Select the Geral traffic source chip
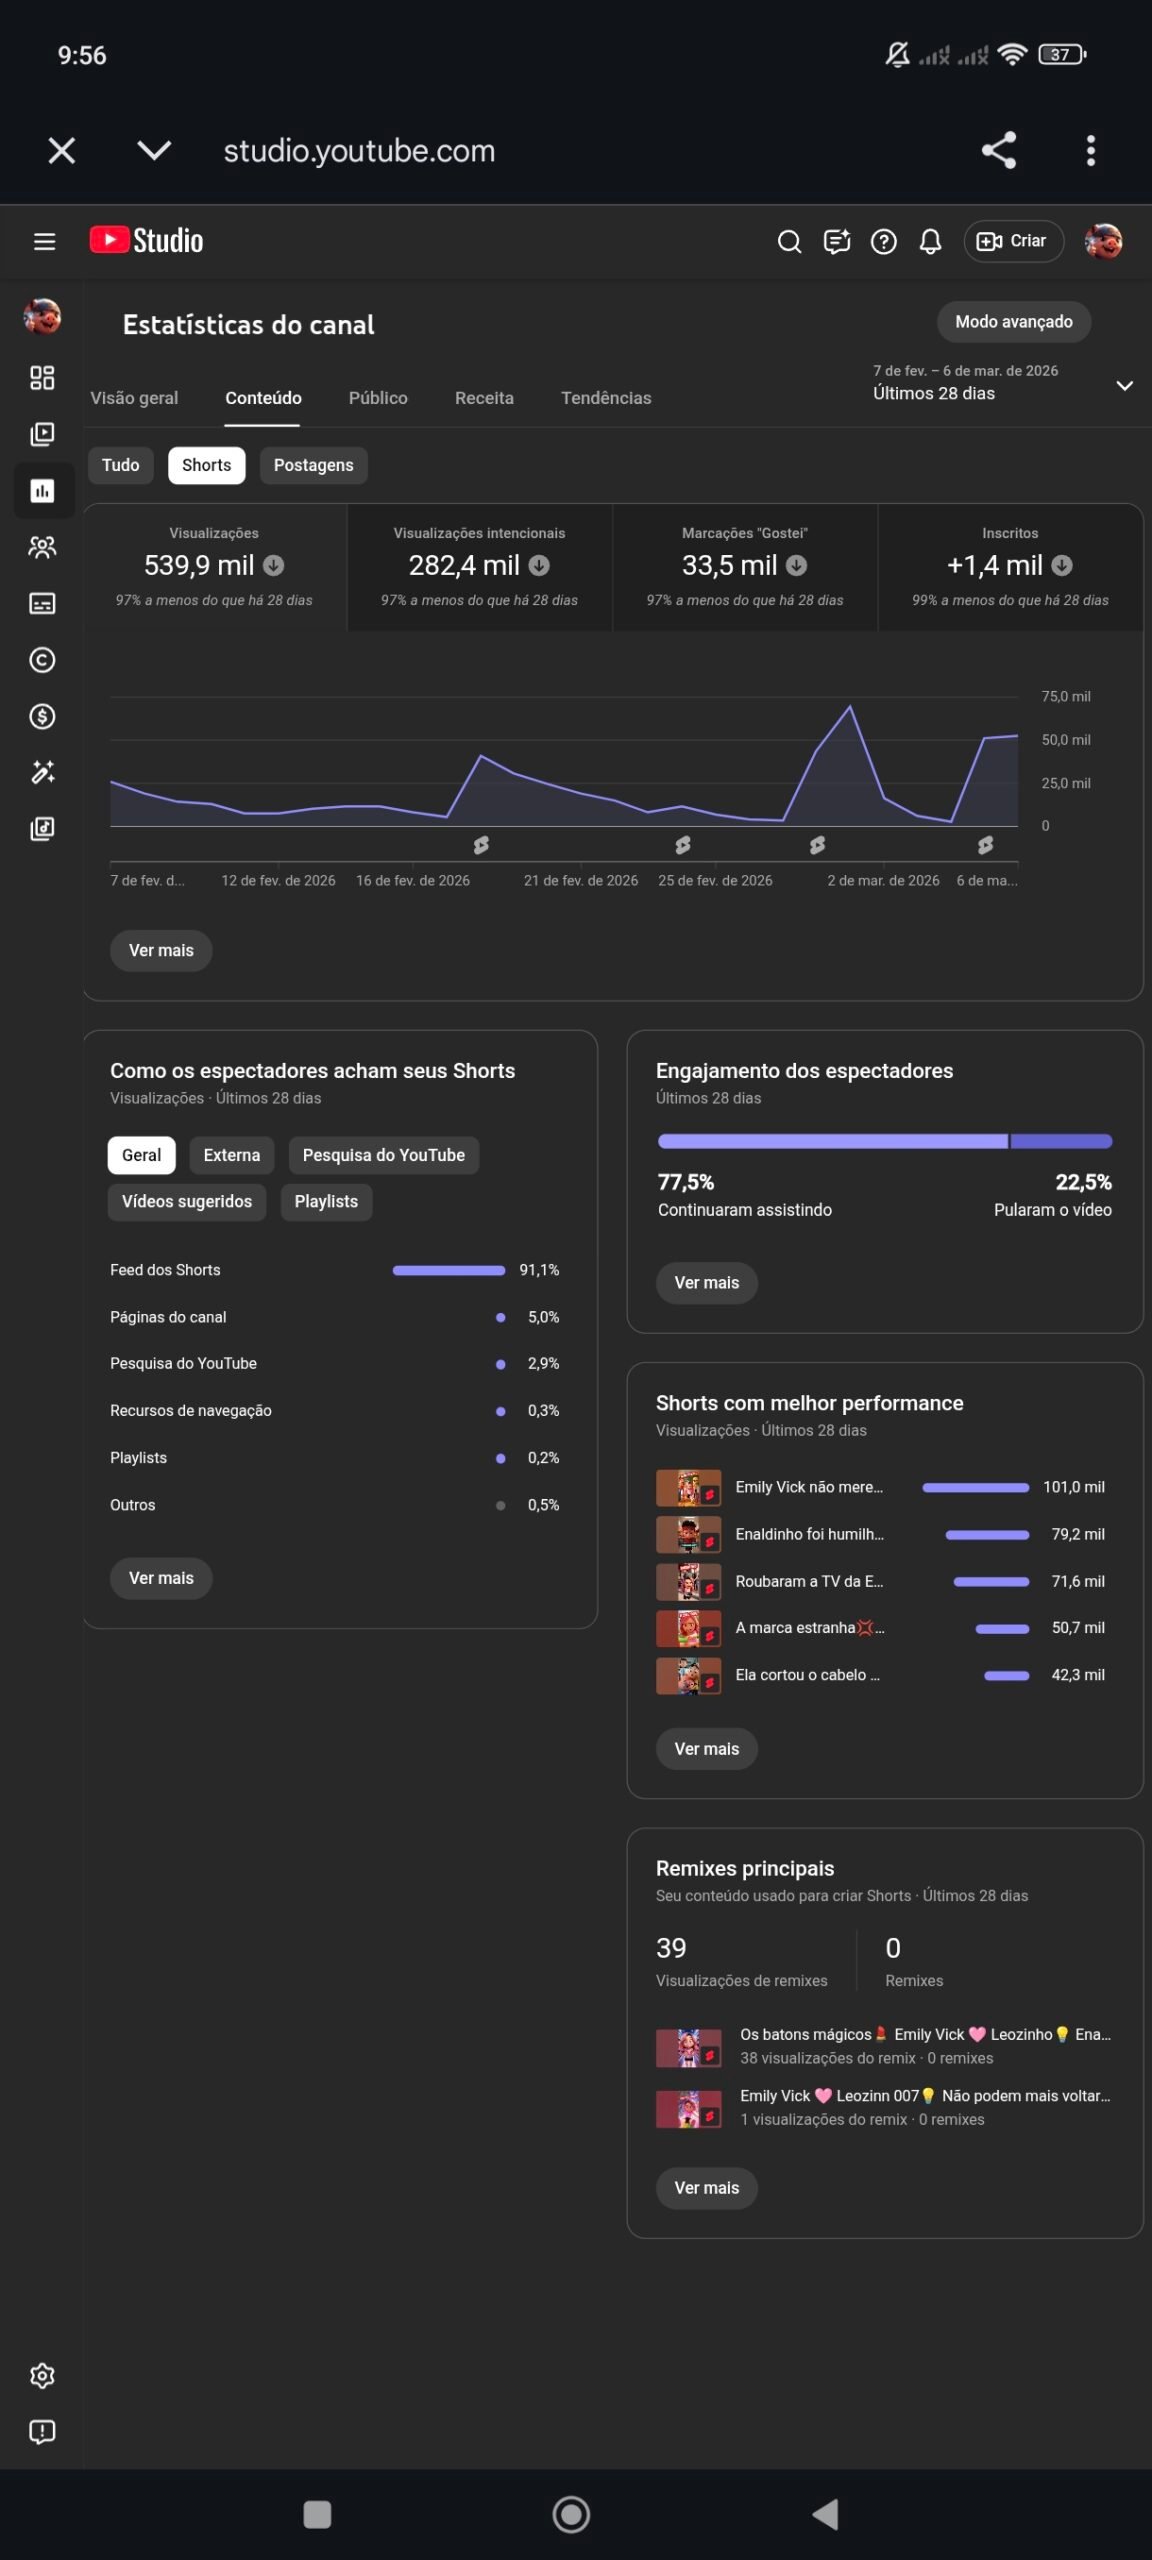1152x2560 pixels. [141, 1155]
